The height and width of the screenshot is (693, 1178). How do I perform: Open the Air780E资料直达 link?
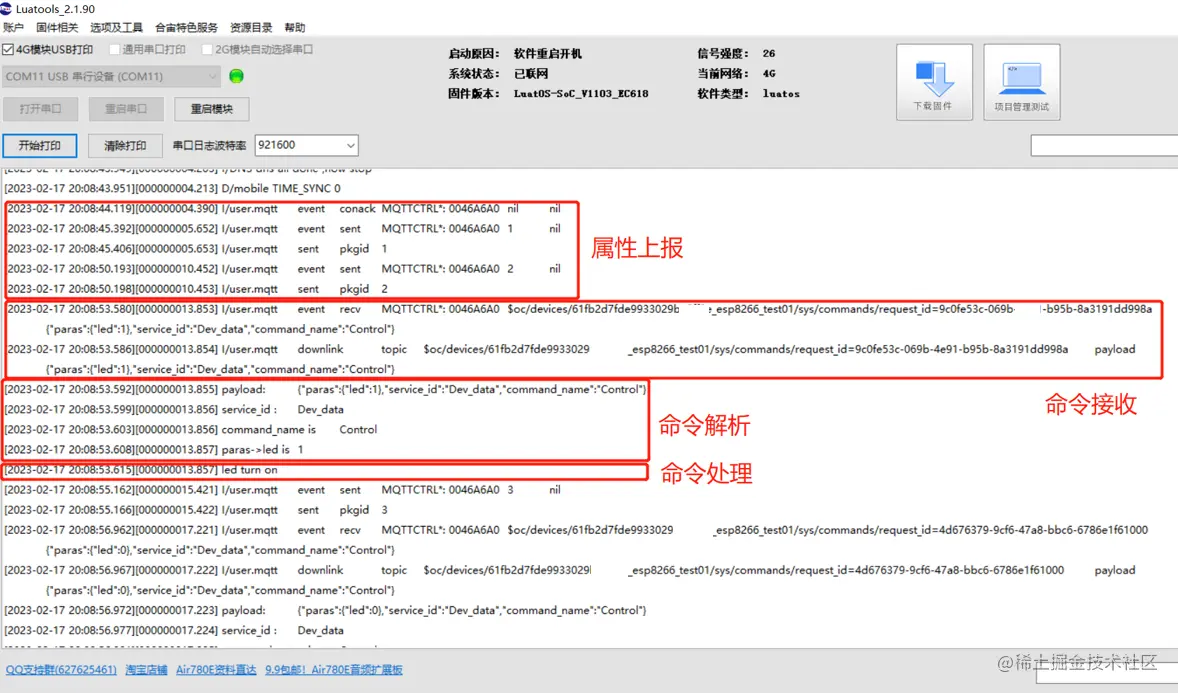click(216, 669)
